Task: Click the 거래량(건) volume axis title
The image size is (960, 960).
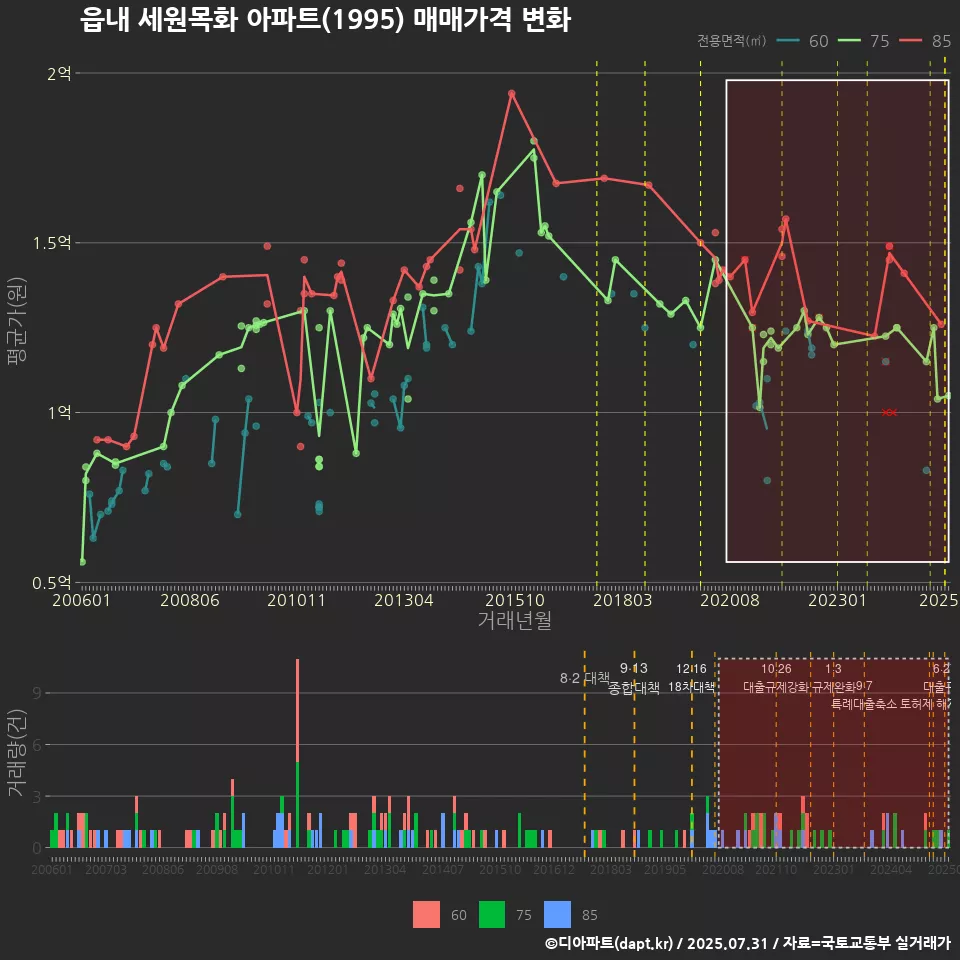Action: [16, 753]
